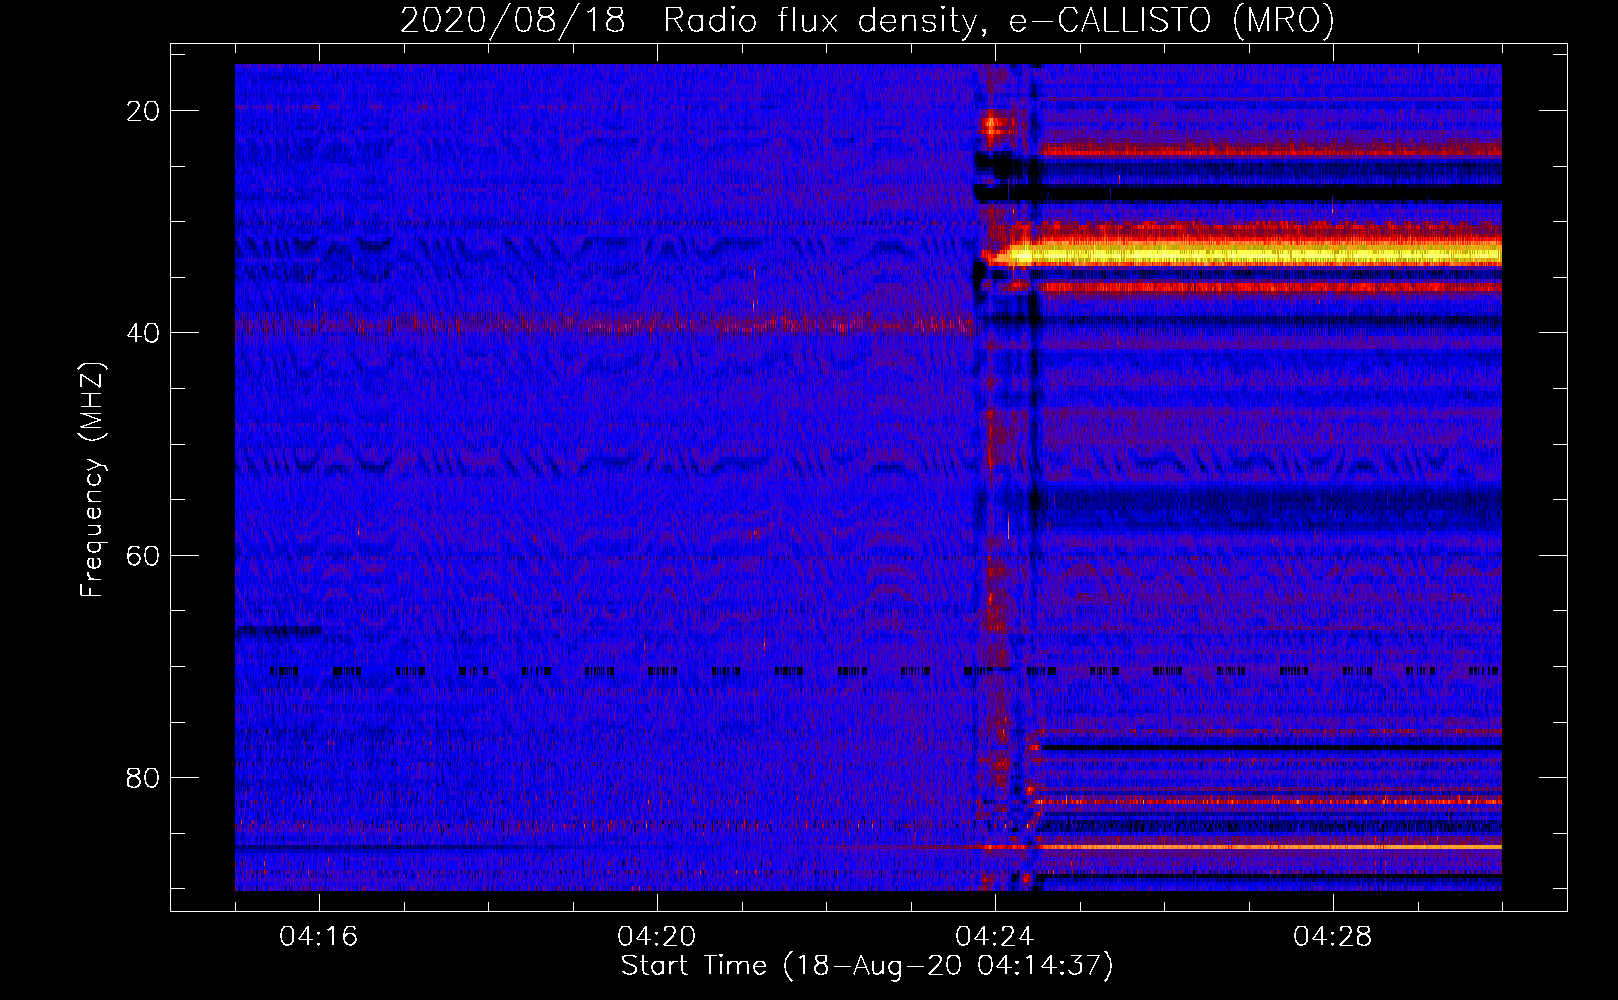Screen dimensions: 1618x1000
Task: Click the '04:28' time tick label
Action: click(1333, 937)
